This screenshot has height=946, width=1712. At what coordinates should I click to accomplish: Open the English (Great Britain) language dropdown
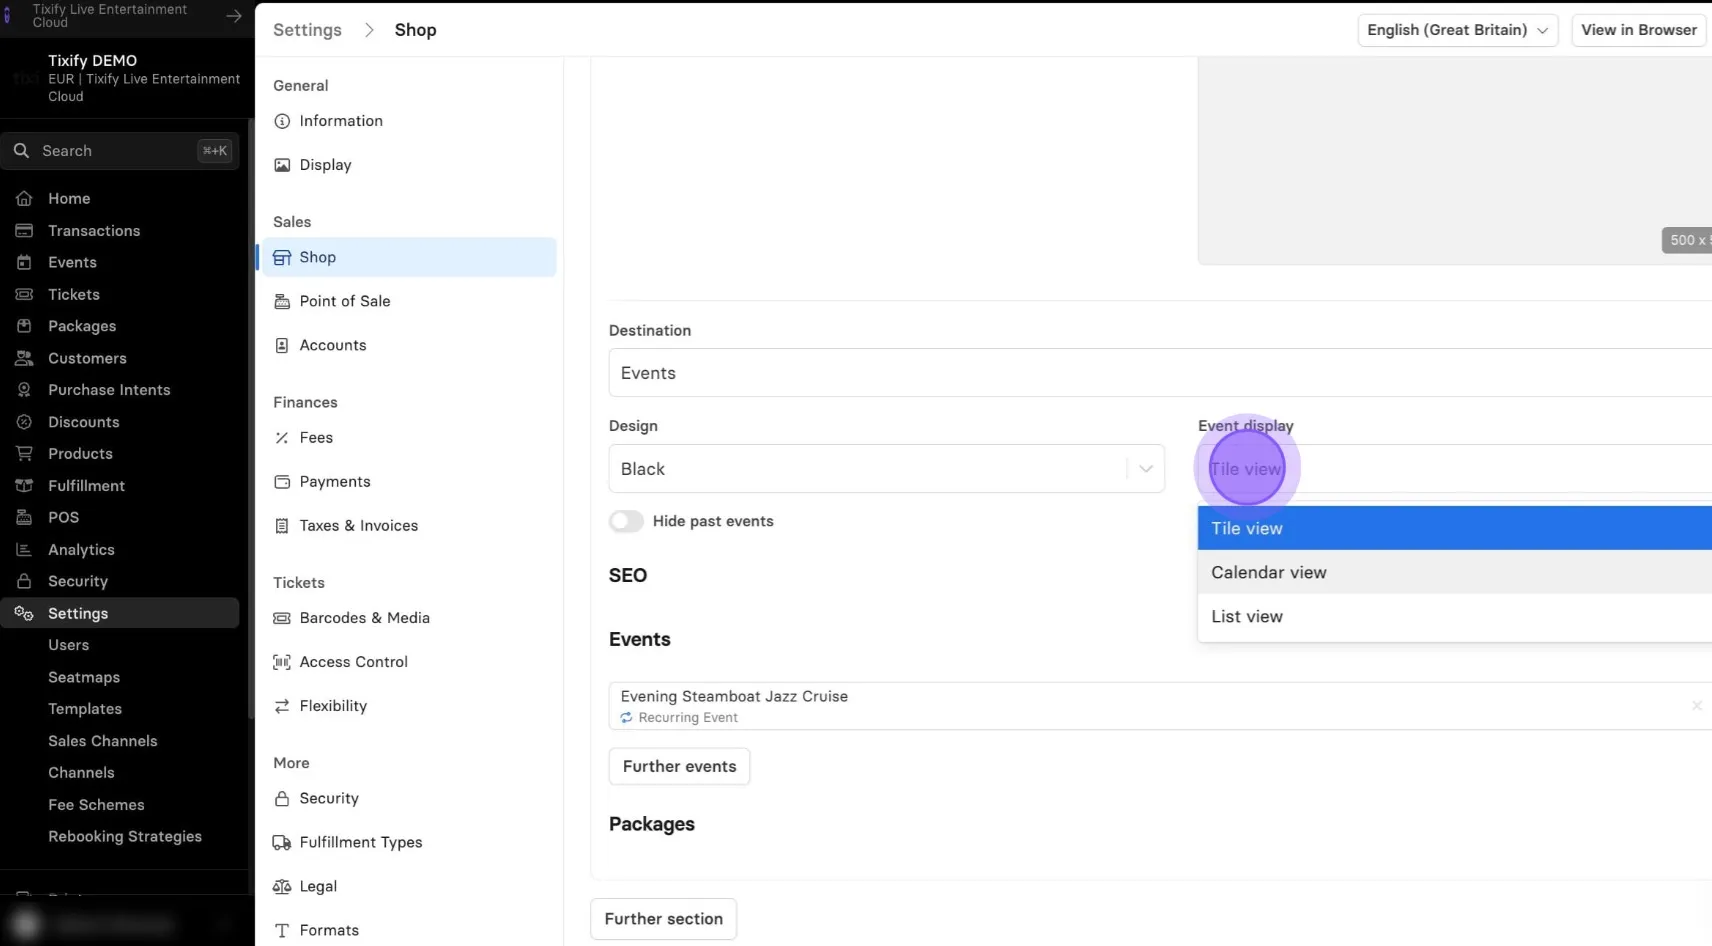coord(1457,30)
